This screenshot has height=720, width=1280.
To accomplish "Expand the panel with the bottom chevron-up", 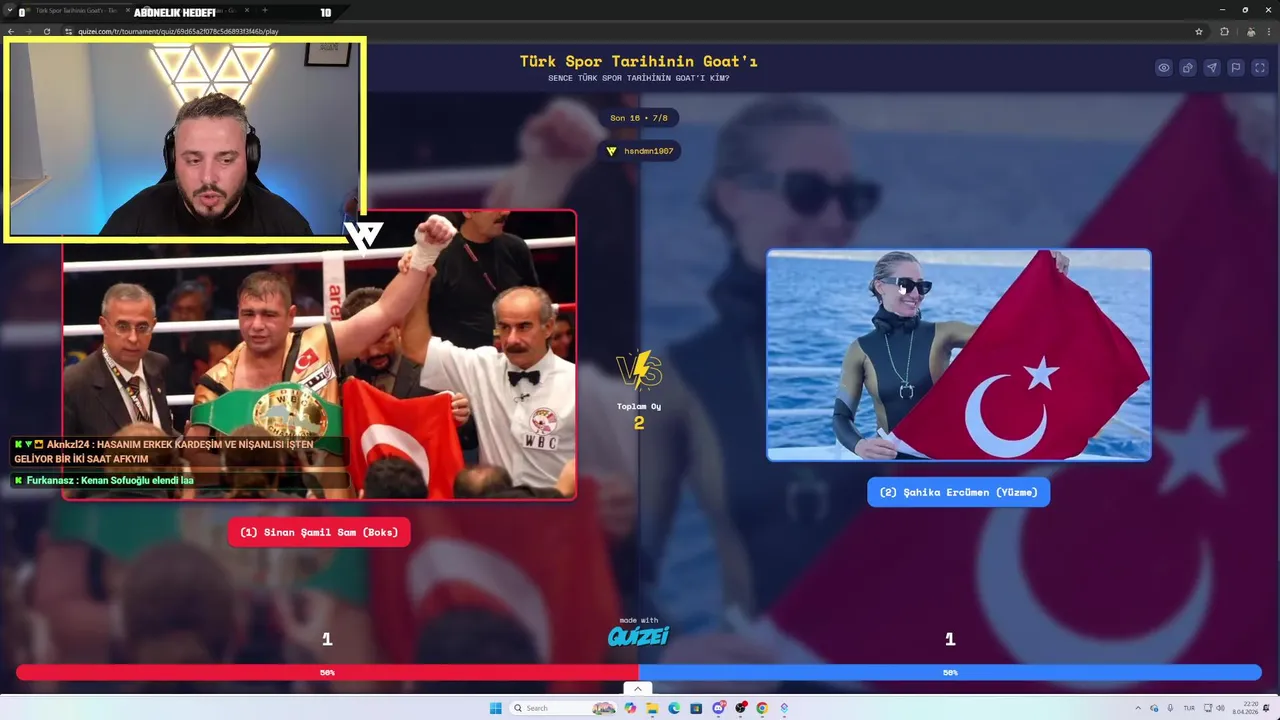I will (638, 688).
